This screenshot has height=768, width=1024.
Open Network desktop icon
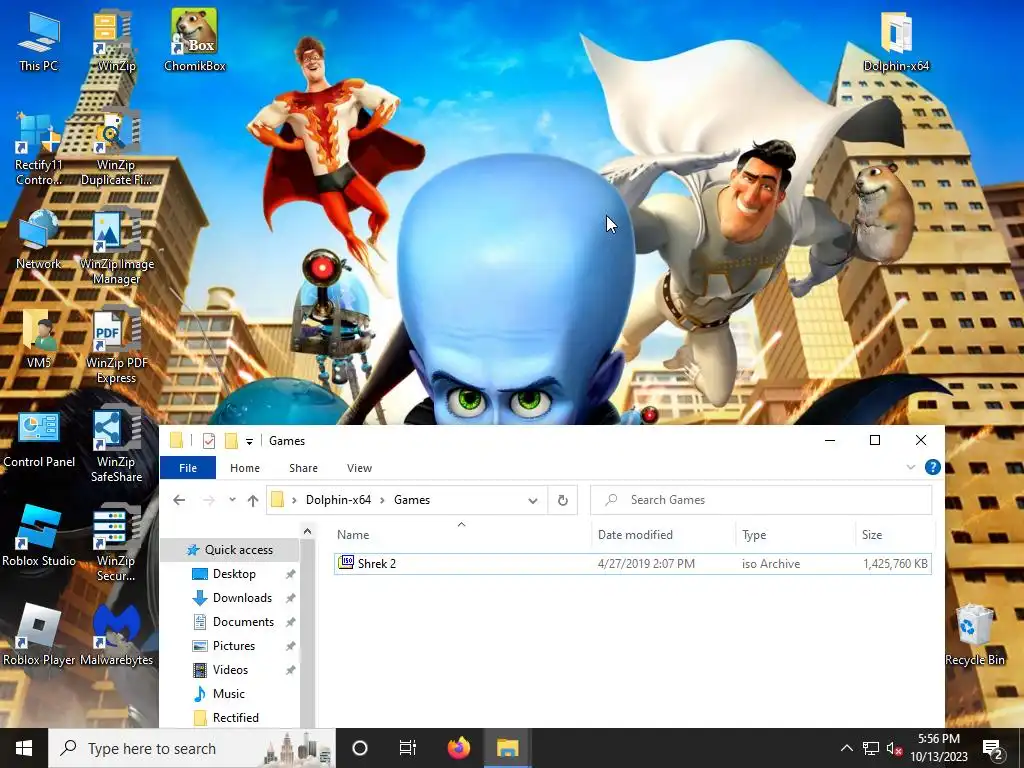pos(38,240)
